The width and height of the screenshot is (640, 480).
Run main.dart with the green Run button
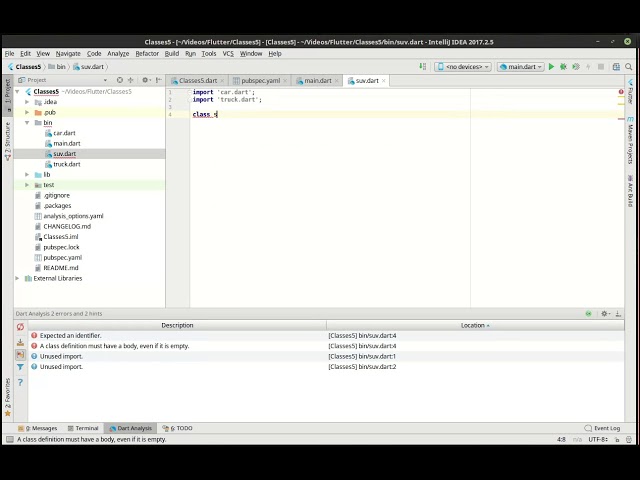pos(551,67)
